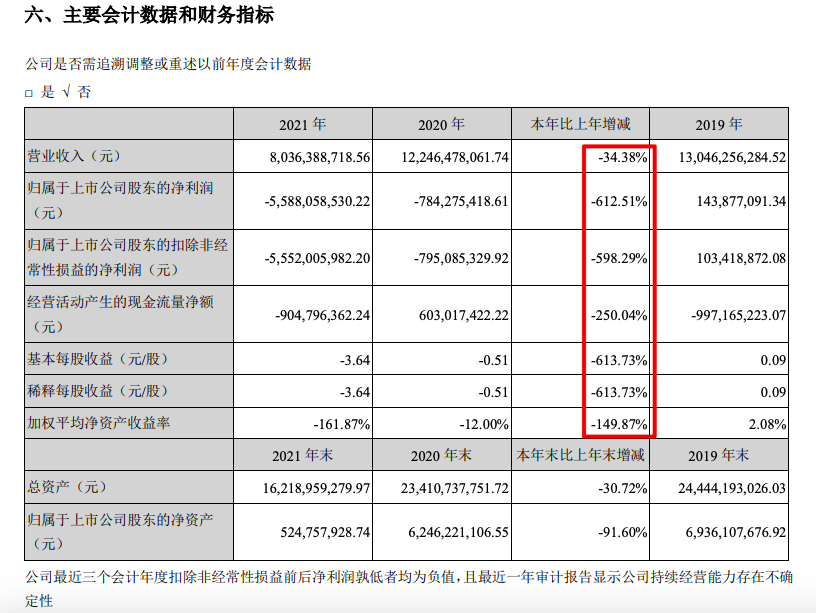Click the √ 否 checked option
The image size is (816, 613).
tap(76, 93)
